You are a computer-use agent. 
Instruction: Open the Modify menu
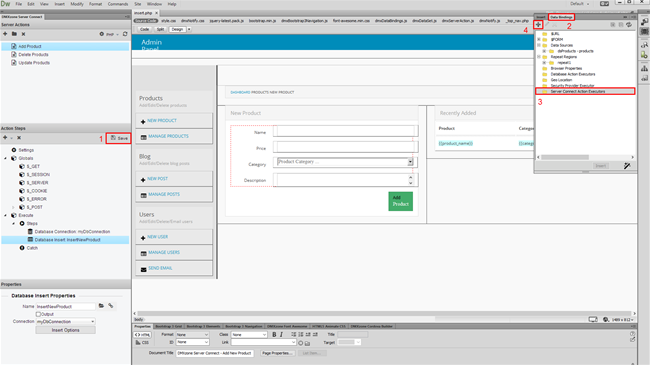pos(77,4)
